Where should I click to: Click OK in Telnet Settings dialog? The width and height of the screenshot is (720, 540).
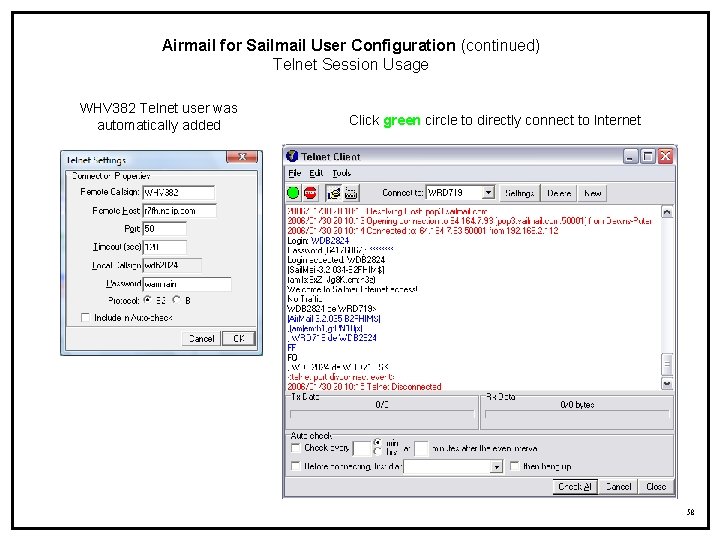click(238, 338)
